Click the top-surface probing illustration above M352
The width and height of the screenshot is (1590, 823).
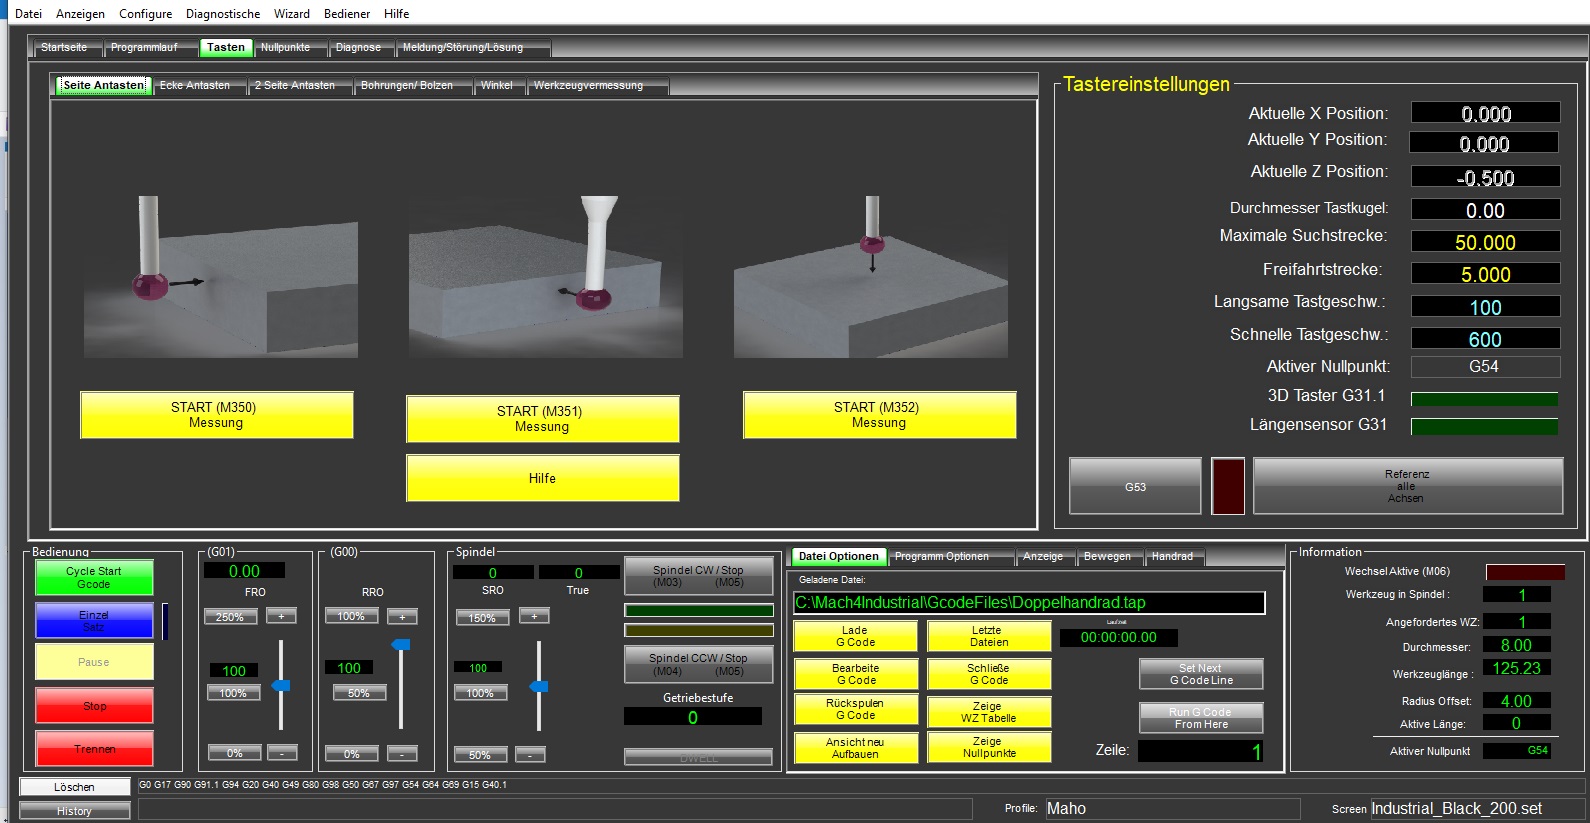870,277
